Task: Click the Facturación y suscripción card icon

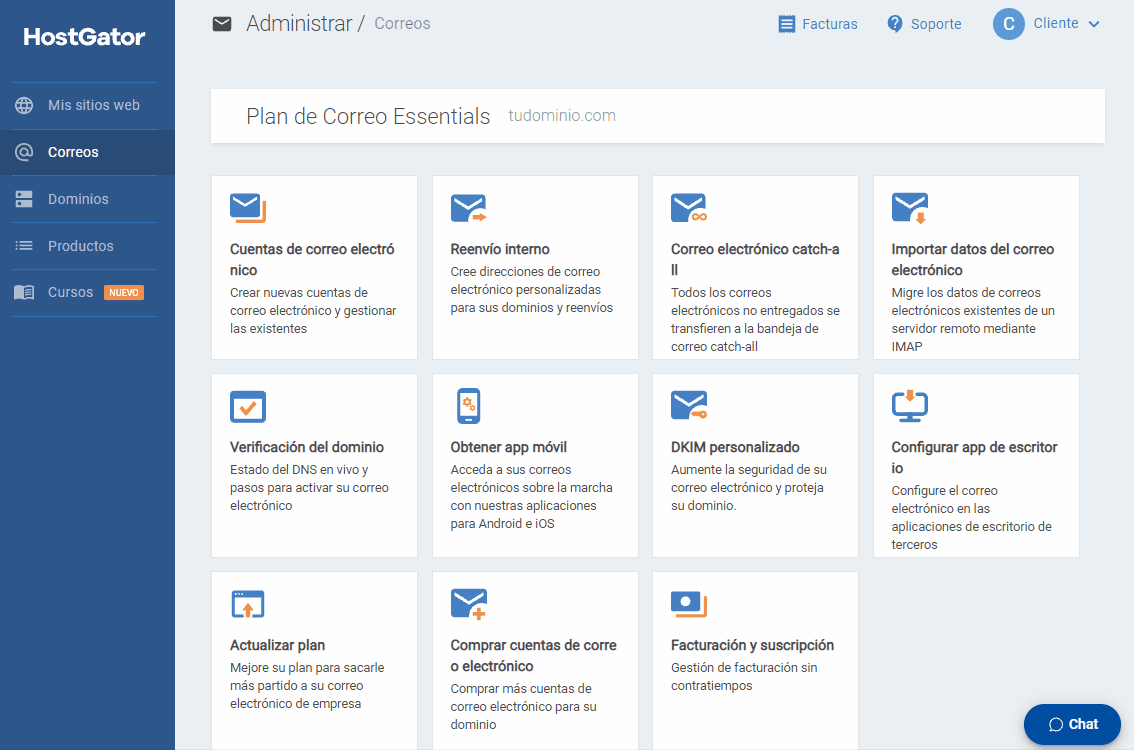Action: 688,604
